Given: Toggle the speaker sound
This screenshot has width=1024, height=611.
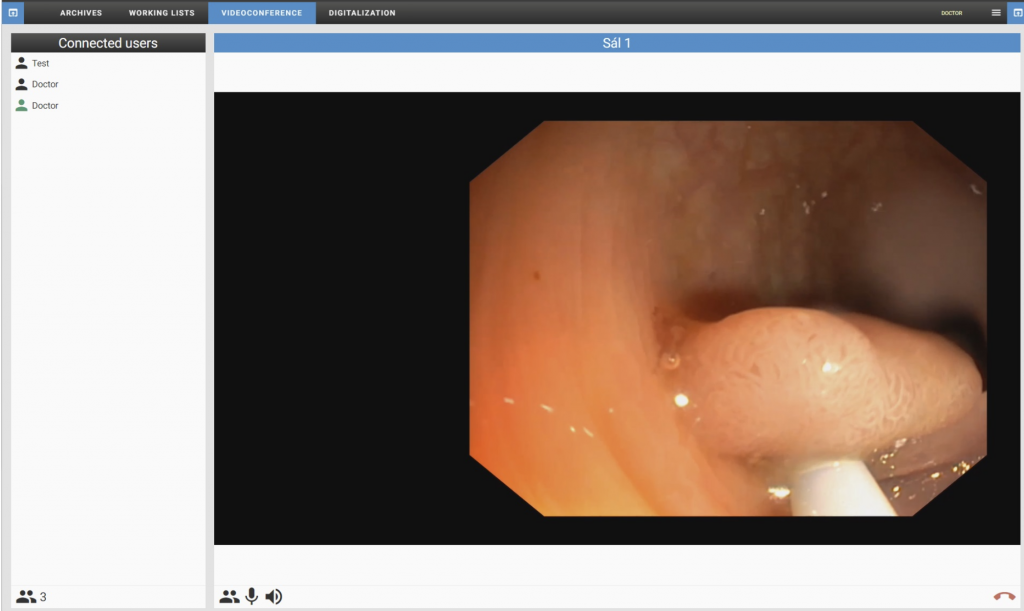Looking at the screenshot, I should (273, 597).
